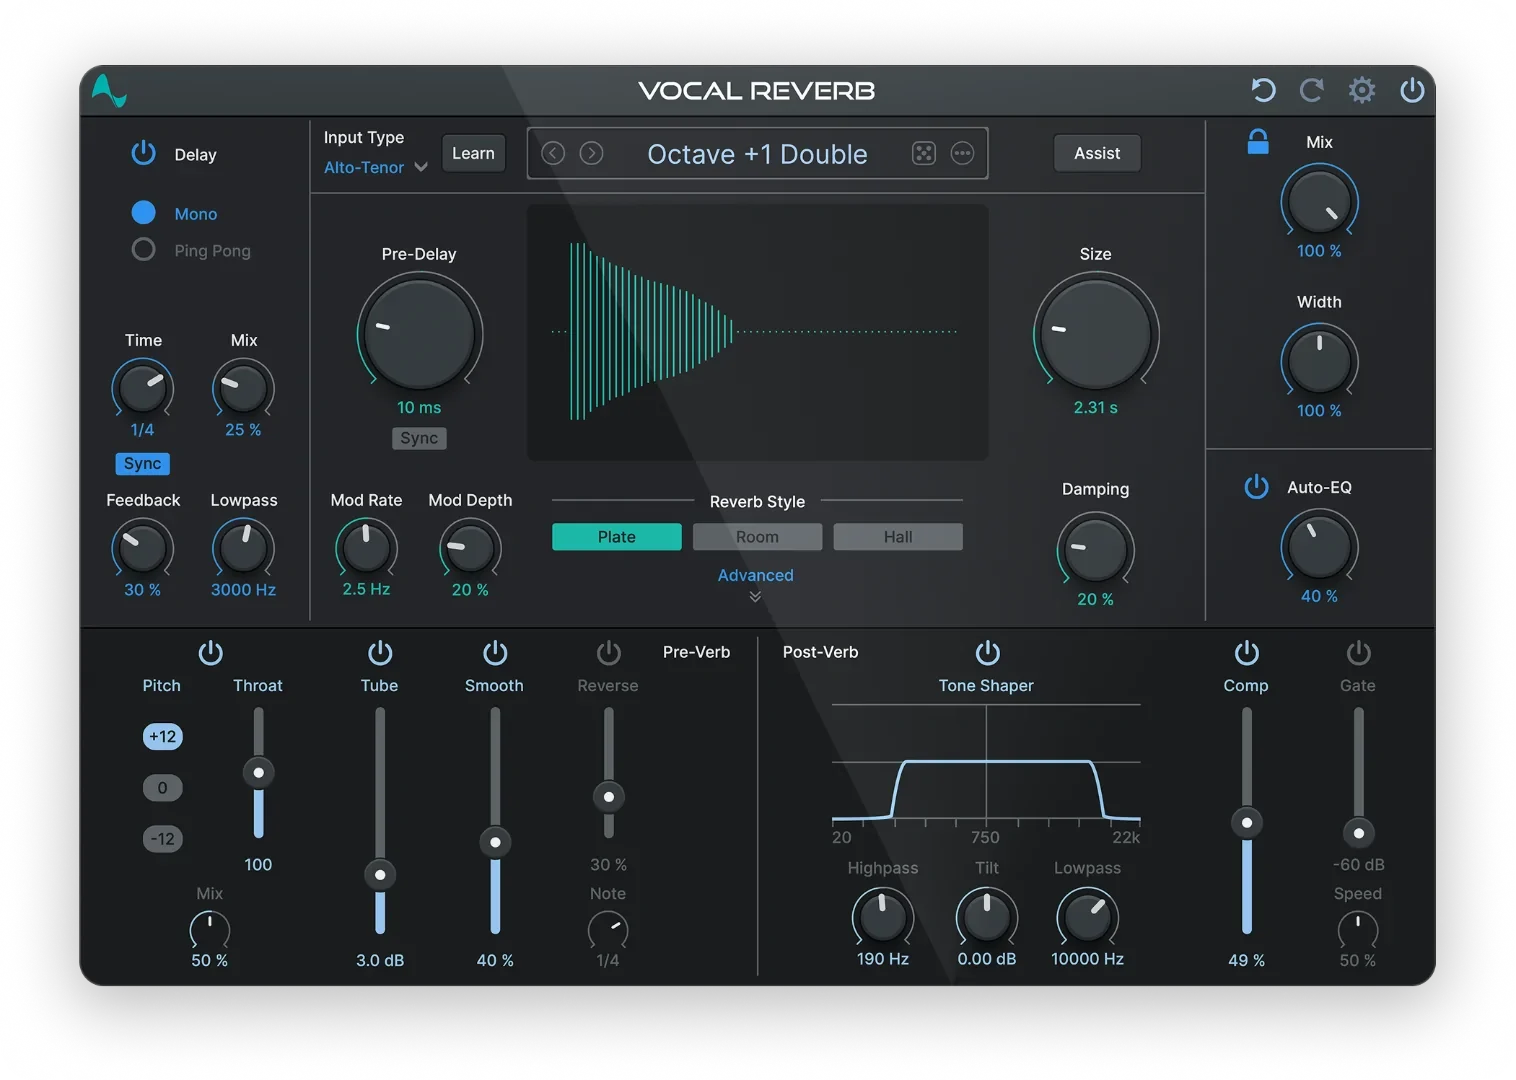Viewport: 1516px width, 1080px height.
Task: Click the delay Mix knob
Action: [x=243, y=389]
